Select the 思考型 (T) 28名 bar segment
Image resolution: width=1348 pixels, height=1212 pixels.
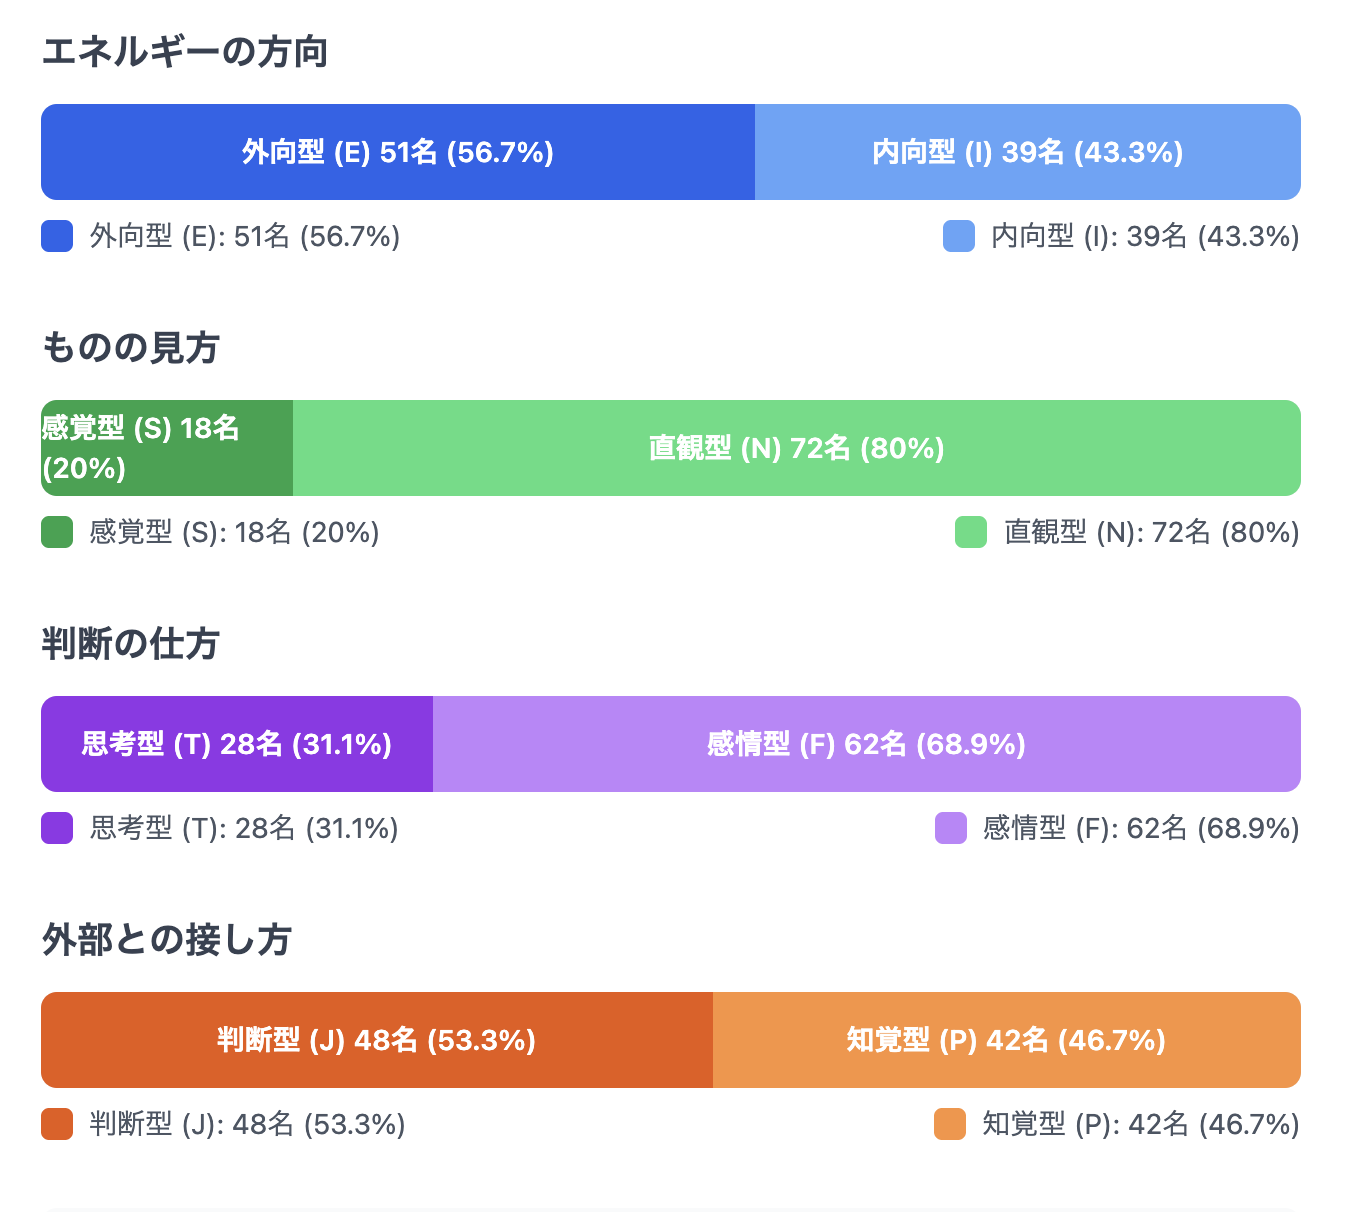coord(237,744)
